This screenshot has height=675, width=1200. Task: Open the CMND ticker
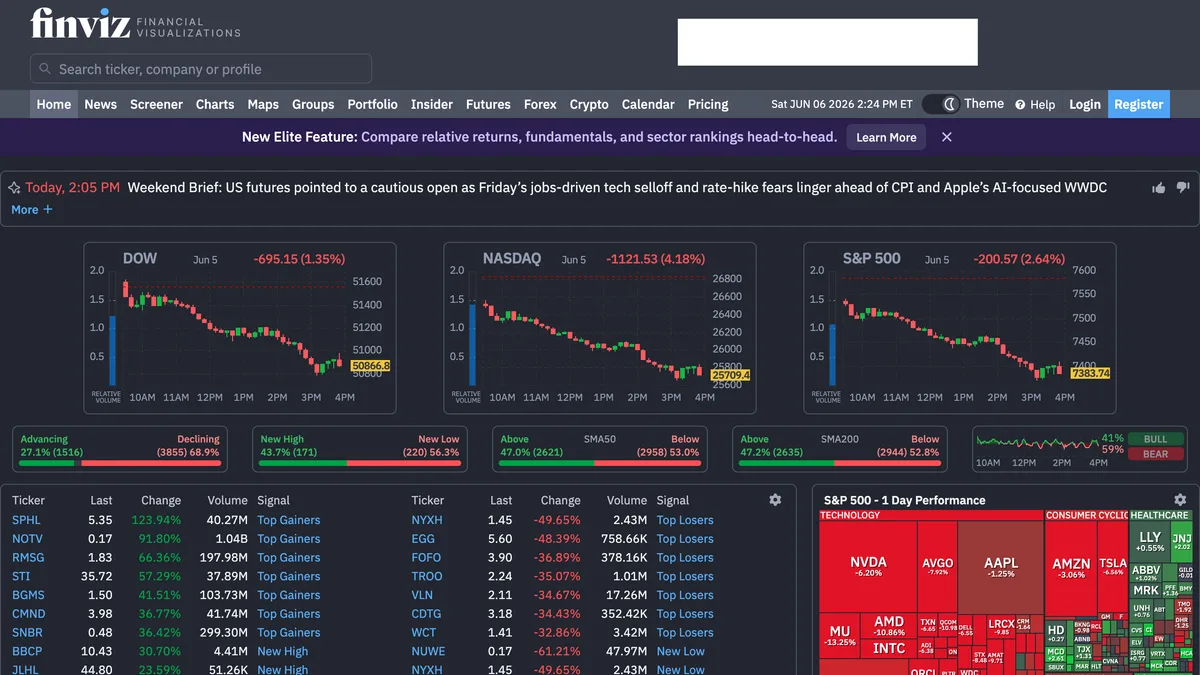(x=29, y=614)
